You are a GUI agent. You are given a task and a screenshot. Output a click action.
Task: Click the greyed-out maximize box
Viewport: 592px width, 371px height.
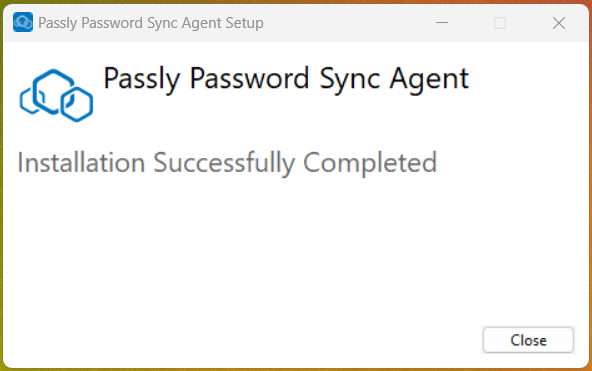[x=500, y=23]
